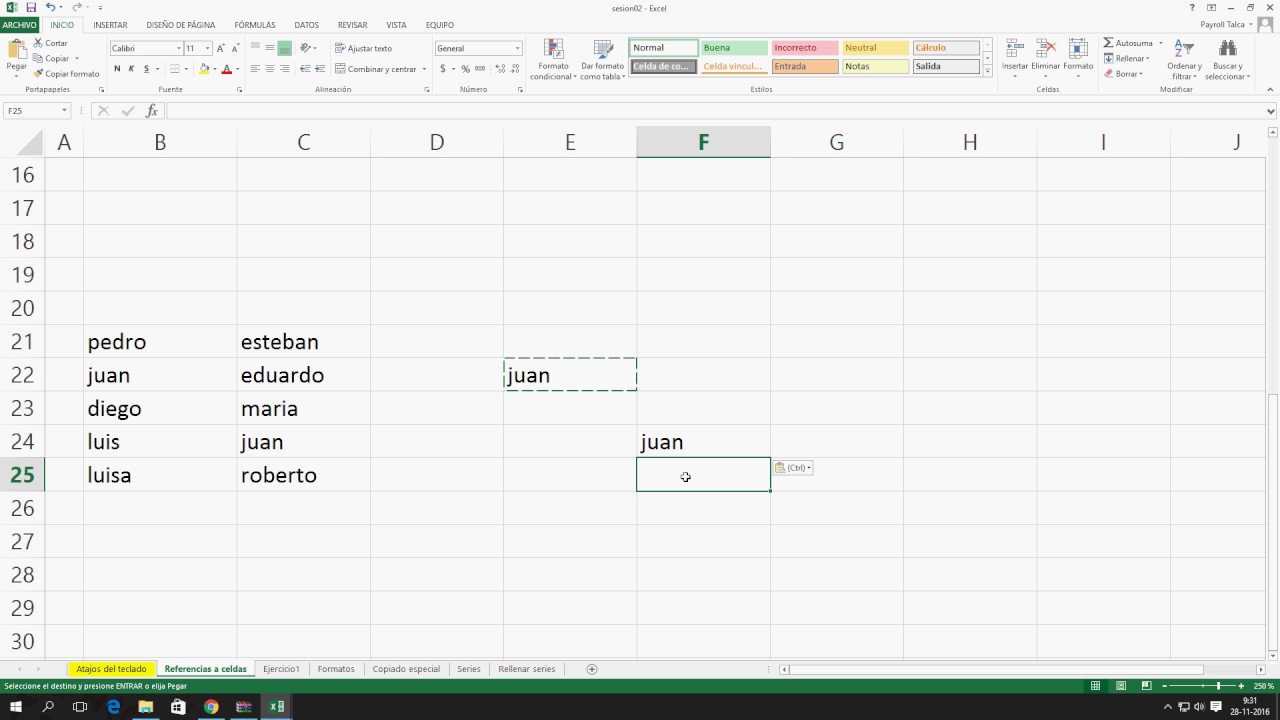Increase indent in Alineación group

(x=320, y=69)
